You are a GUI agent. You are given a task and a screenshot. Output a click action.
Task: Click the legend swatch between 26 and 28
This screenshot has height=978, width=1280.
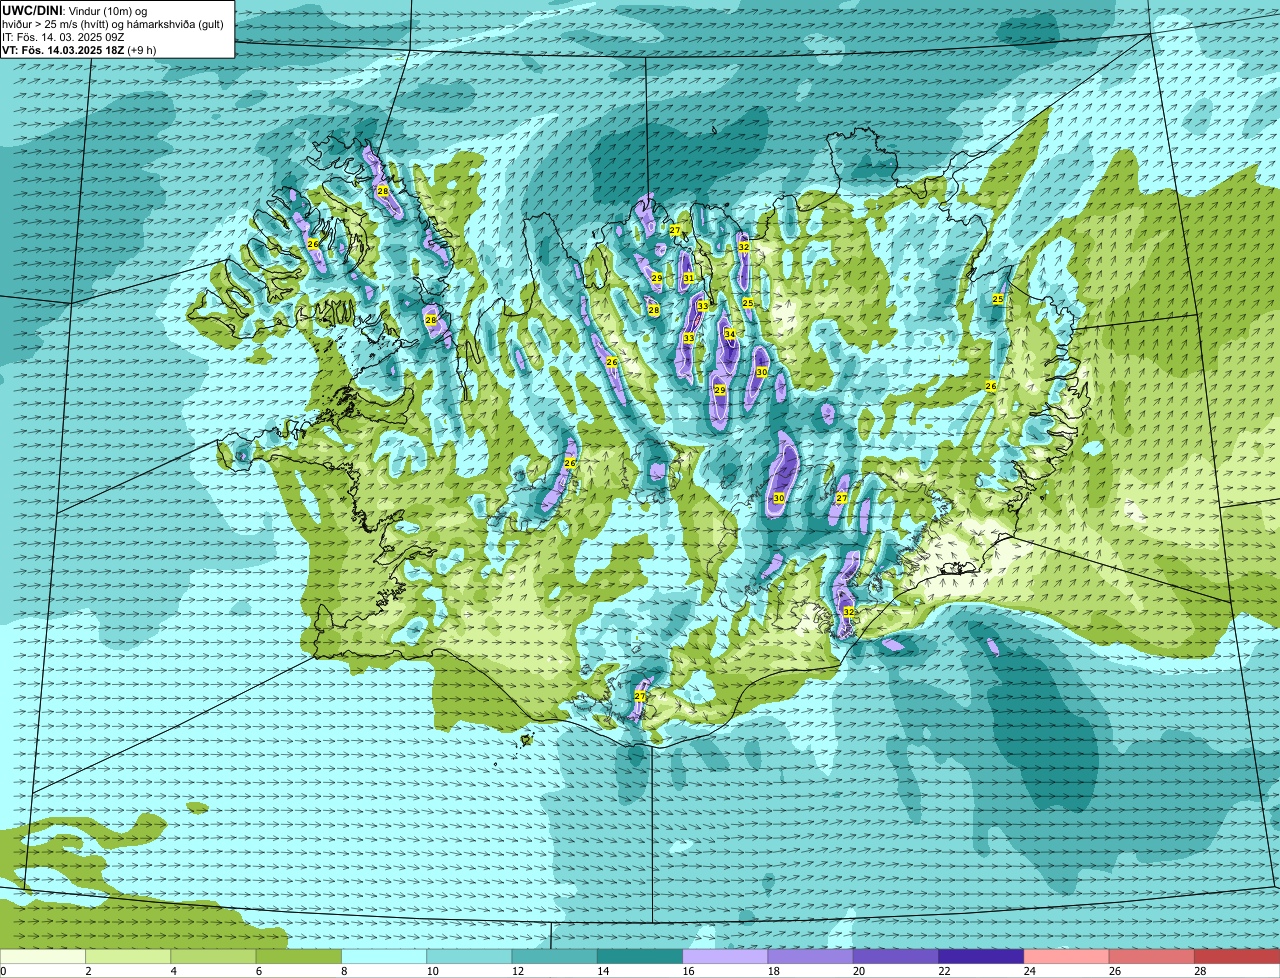click(1152, 956)
